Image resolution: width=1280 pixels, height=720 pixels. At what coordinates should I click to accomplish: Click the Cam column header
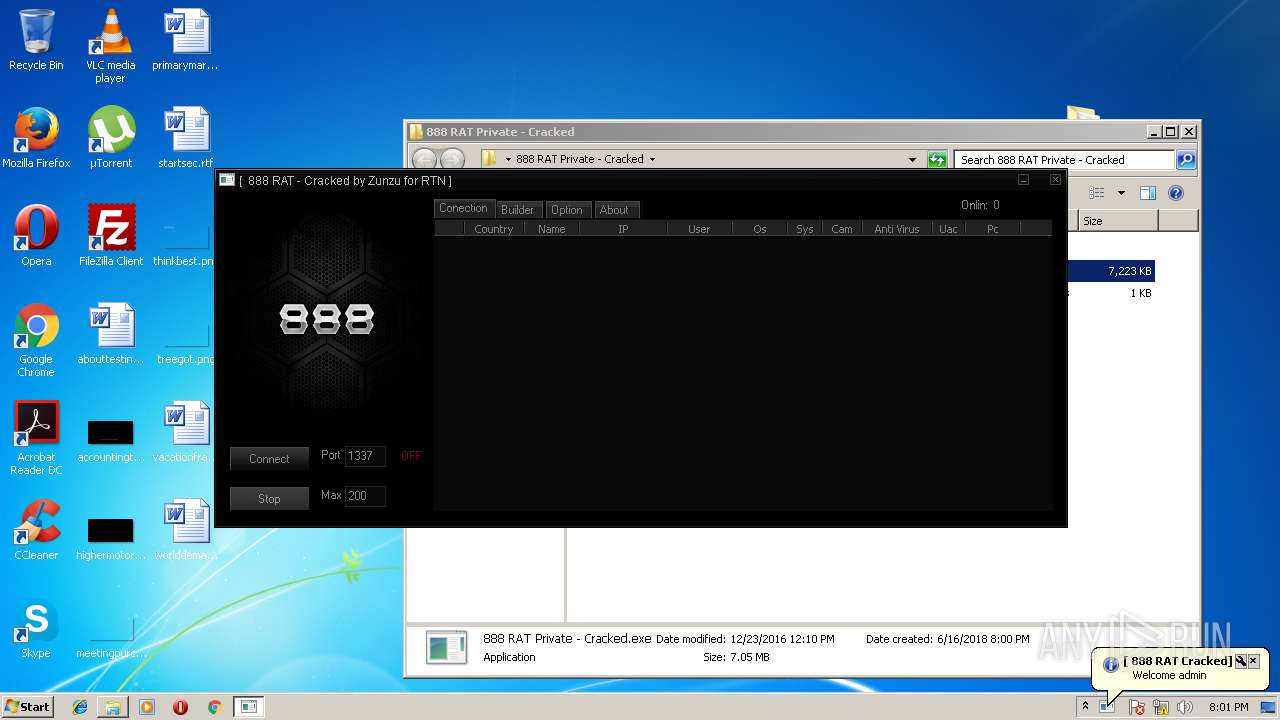point(842,229)
